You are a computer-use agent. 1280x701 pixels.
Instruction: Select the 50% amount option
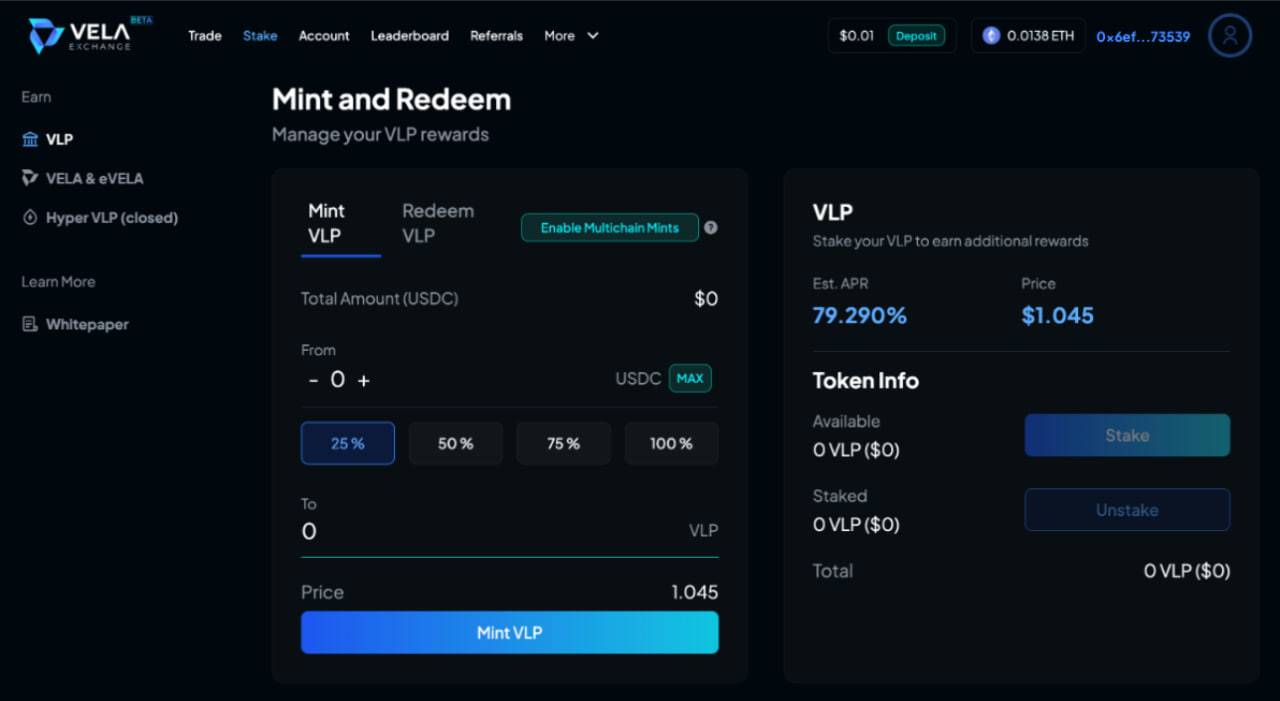(456, 443)
